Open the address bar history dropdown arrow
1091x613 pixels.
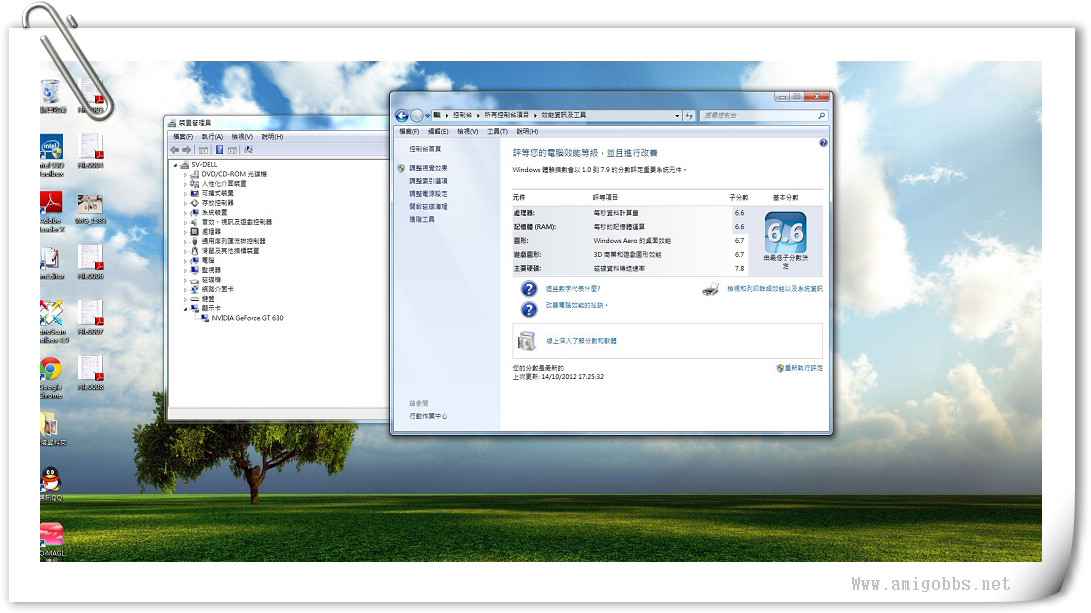(x=677, y=116)
